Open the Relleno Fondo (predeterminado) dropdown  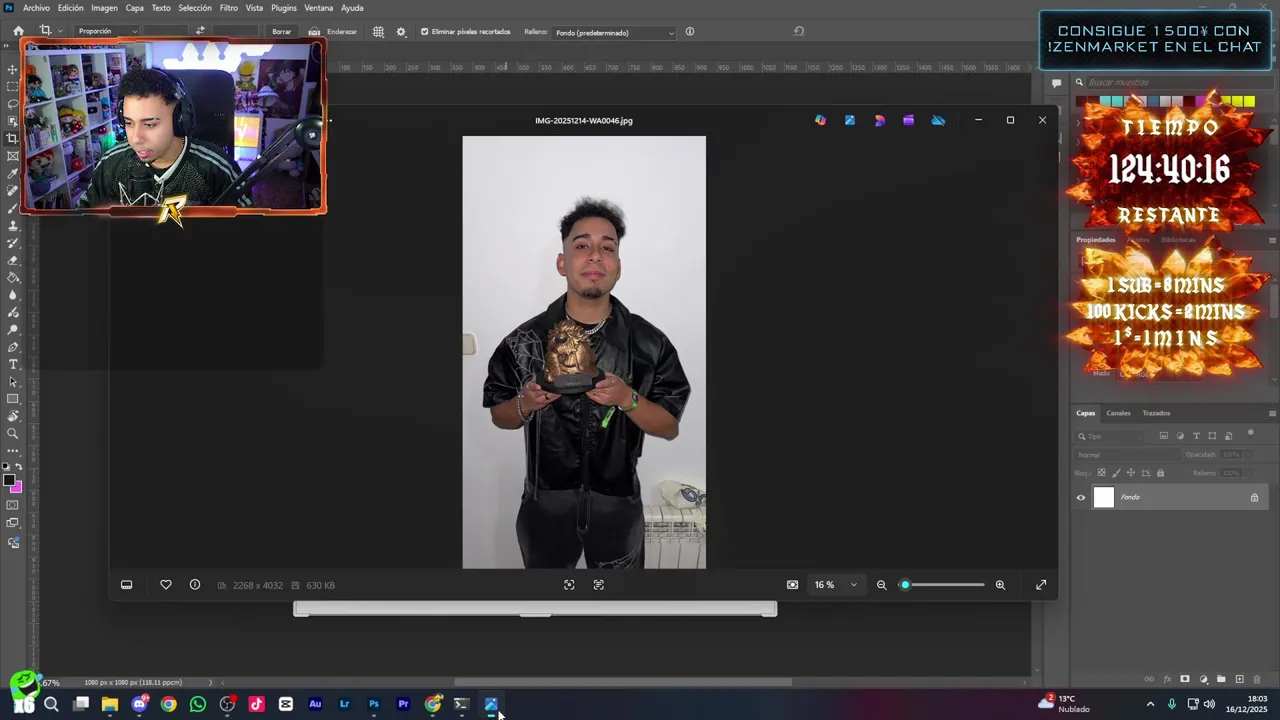614,32
